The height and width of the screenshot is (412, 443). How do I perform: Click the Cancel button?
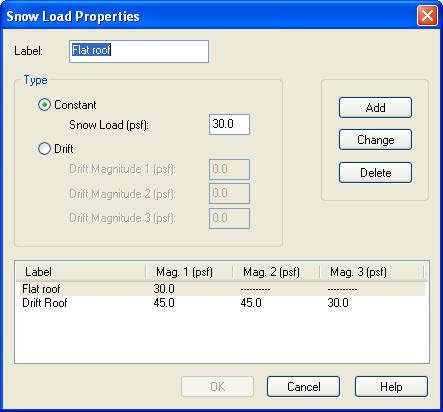303,387
